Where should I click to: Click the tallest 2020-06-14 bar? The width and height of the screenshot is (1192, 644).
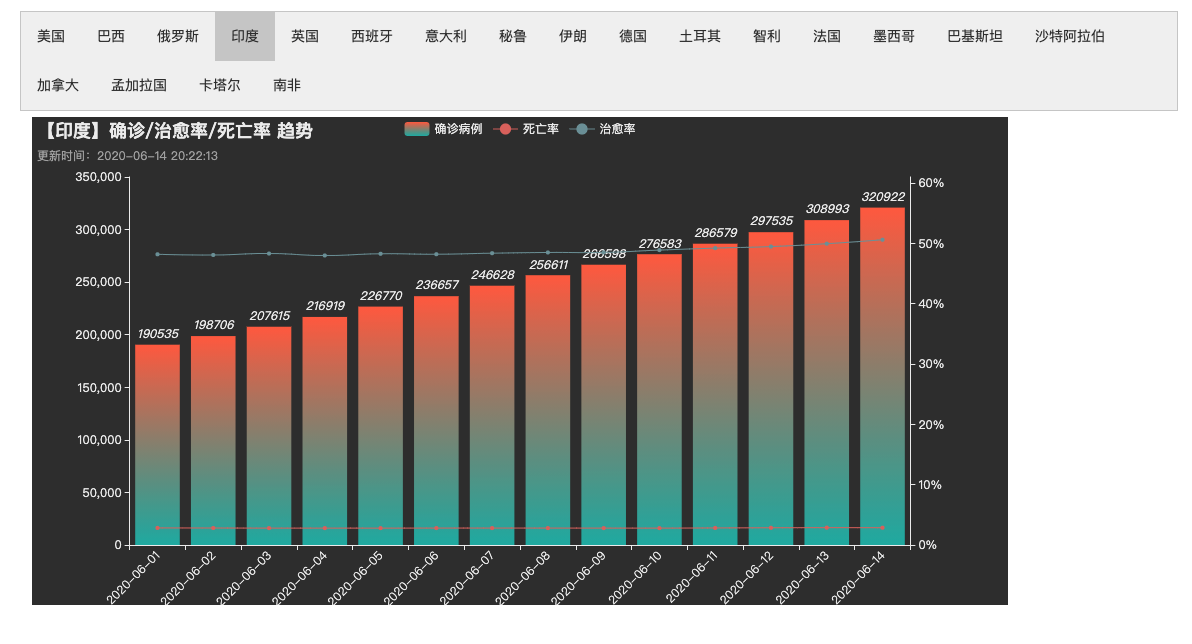[x=880, y=380]
